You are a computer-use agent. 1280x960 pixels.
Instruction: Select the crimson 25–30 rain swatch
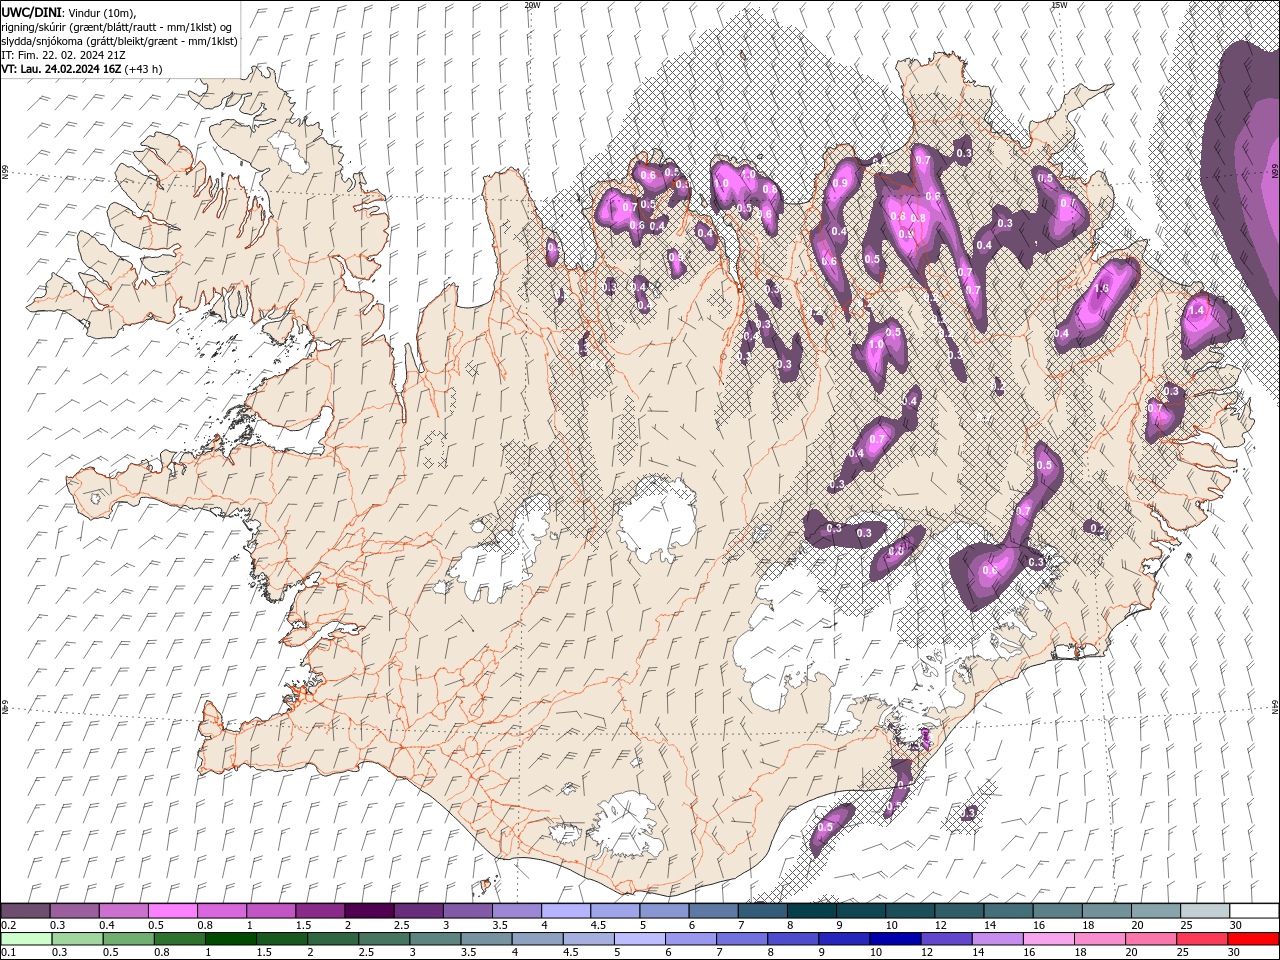pyautogui.click(x=1203, y=938)
